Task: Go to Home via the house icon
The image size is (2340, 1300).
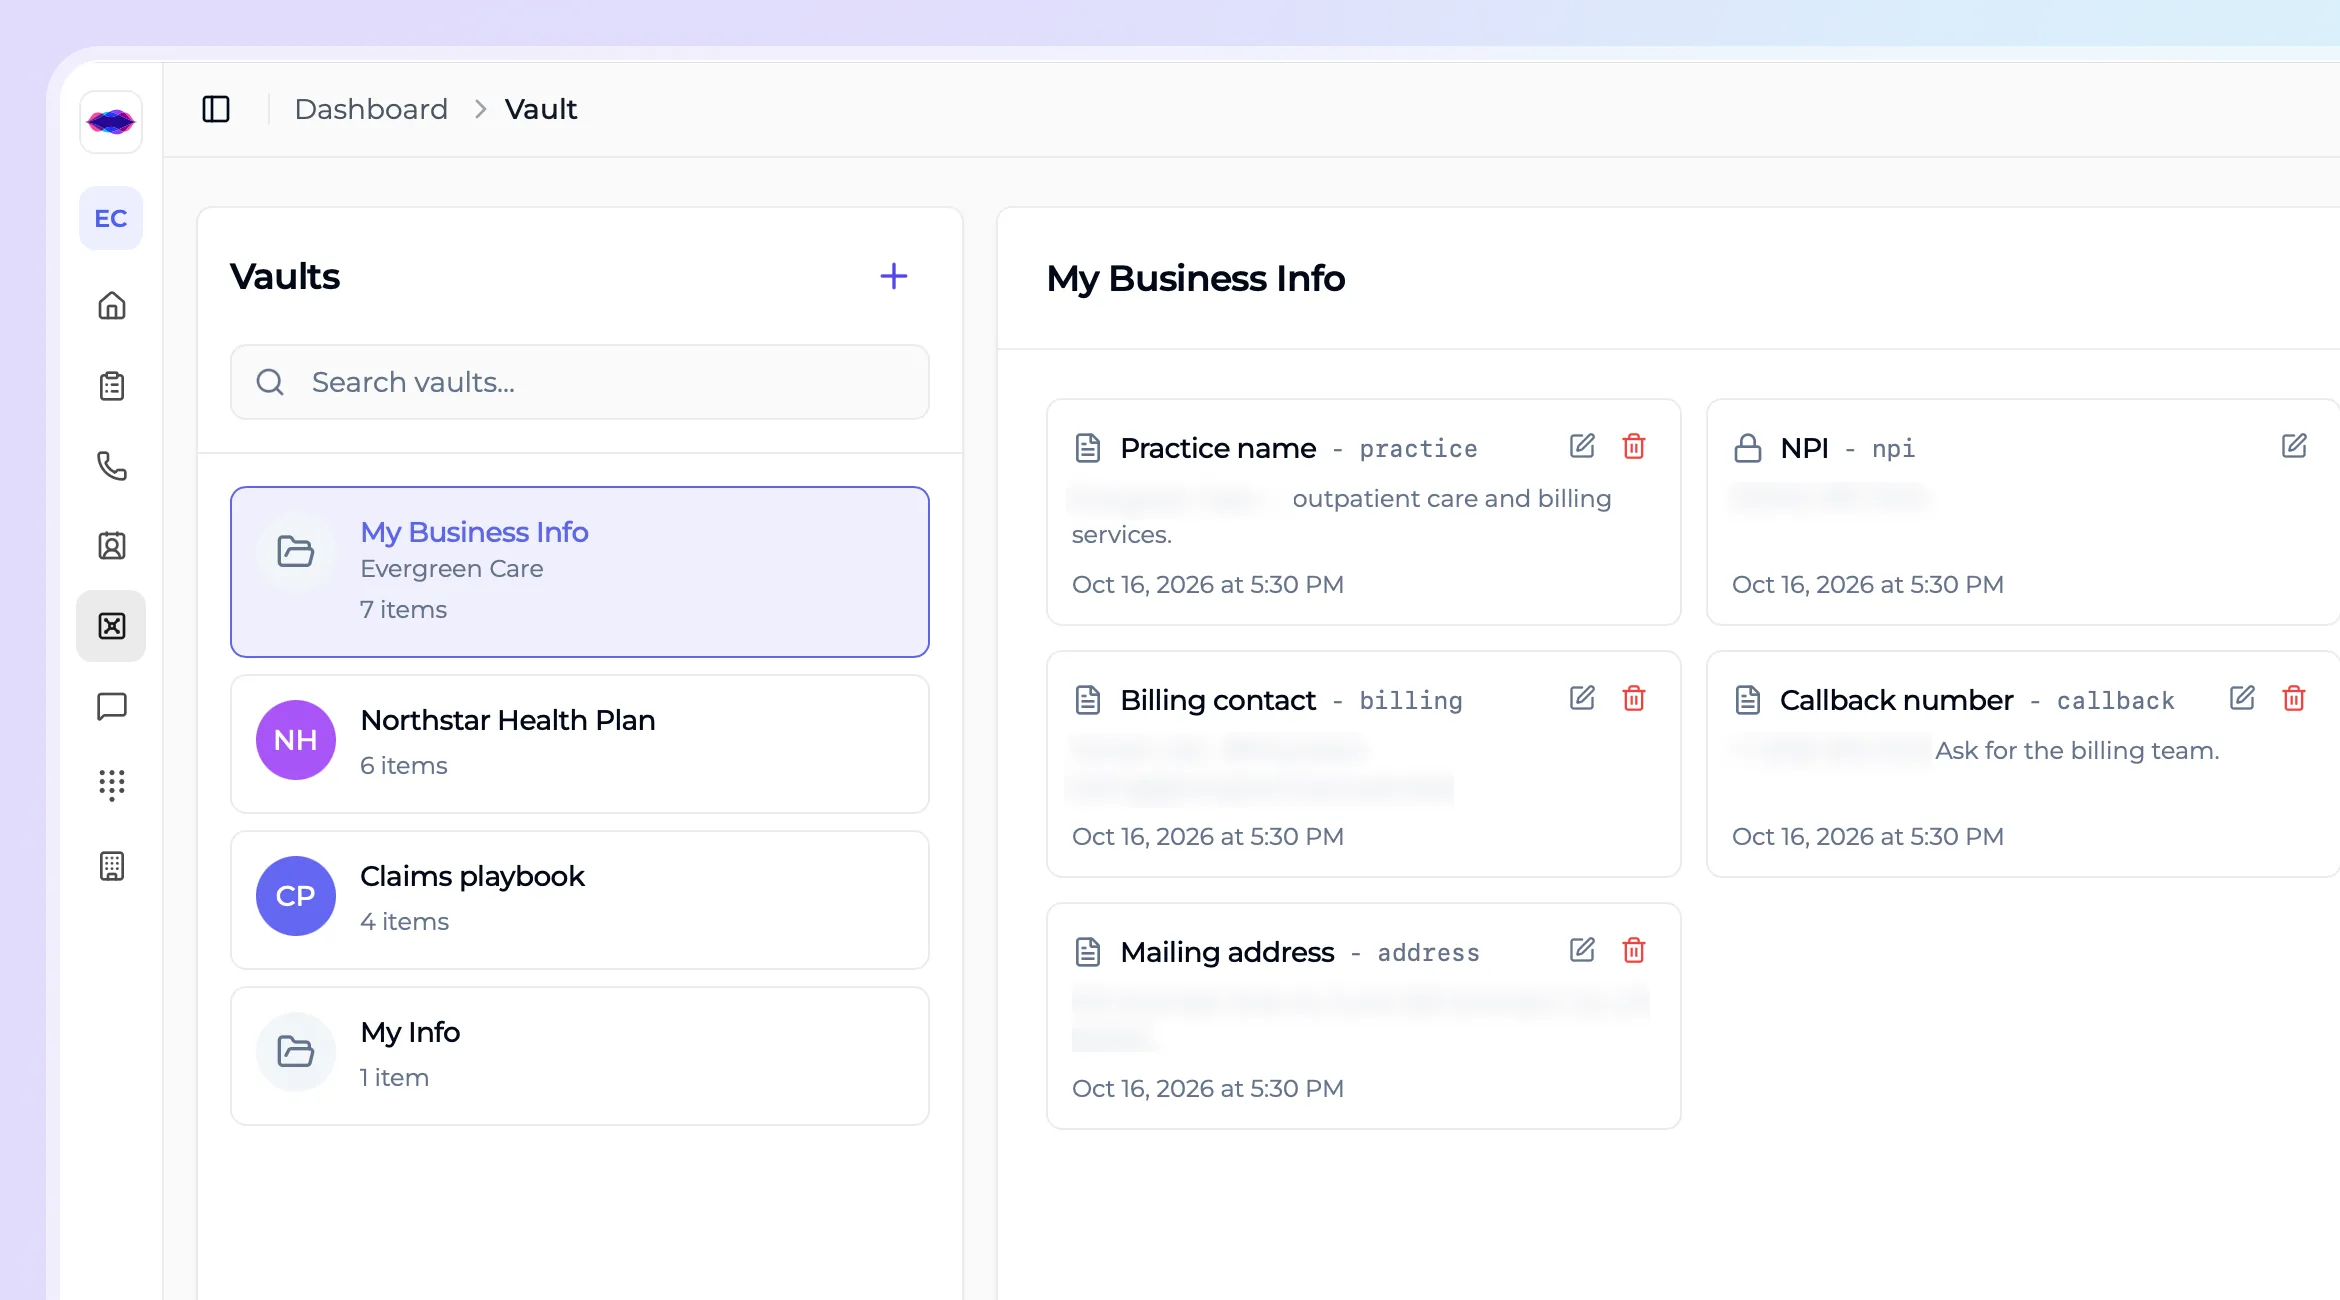Action: [111, 306]
